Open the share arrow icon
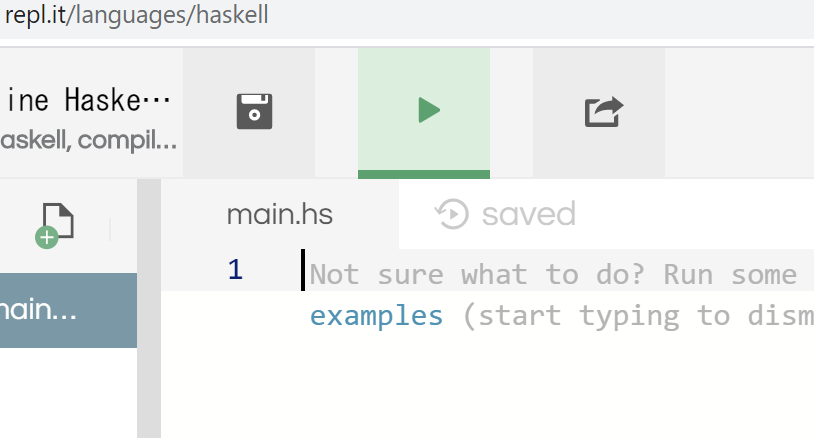814x438 pixels. coord(604,112)
